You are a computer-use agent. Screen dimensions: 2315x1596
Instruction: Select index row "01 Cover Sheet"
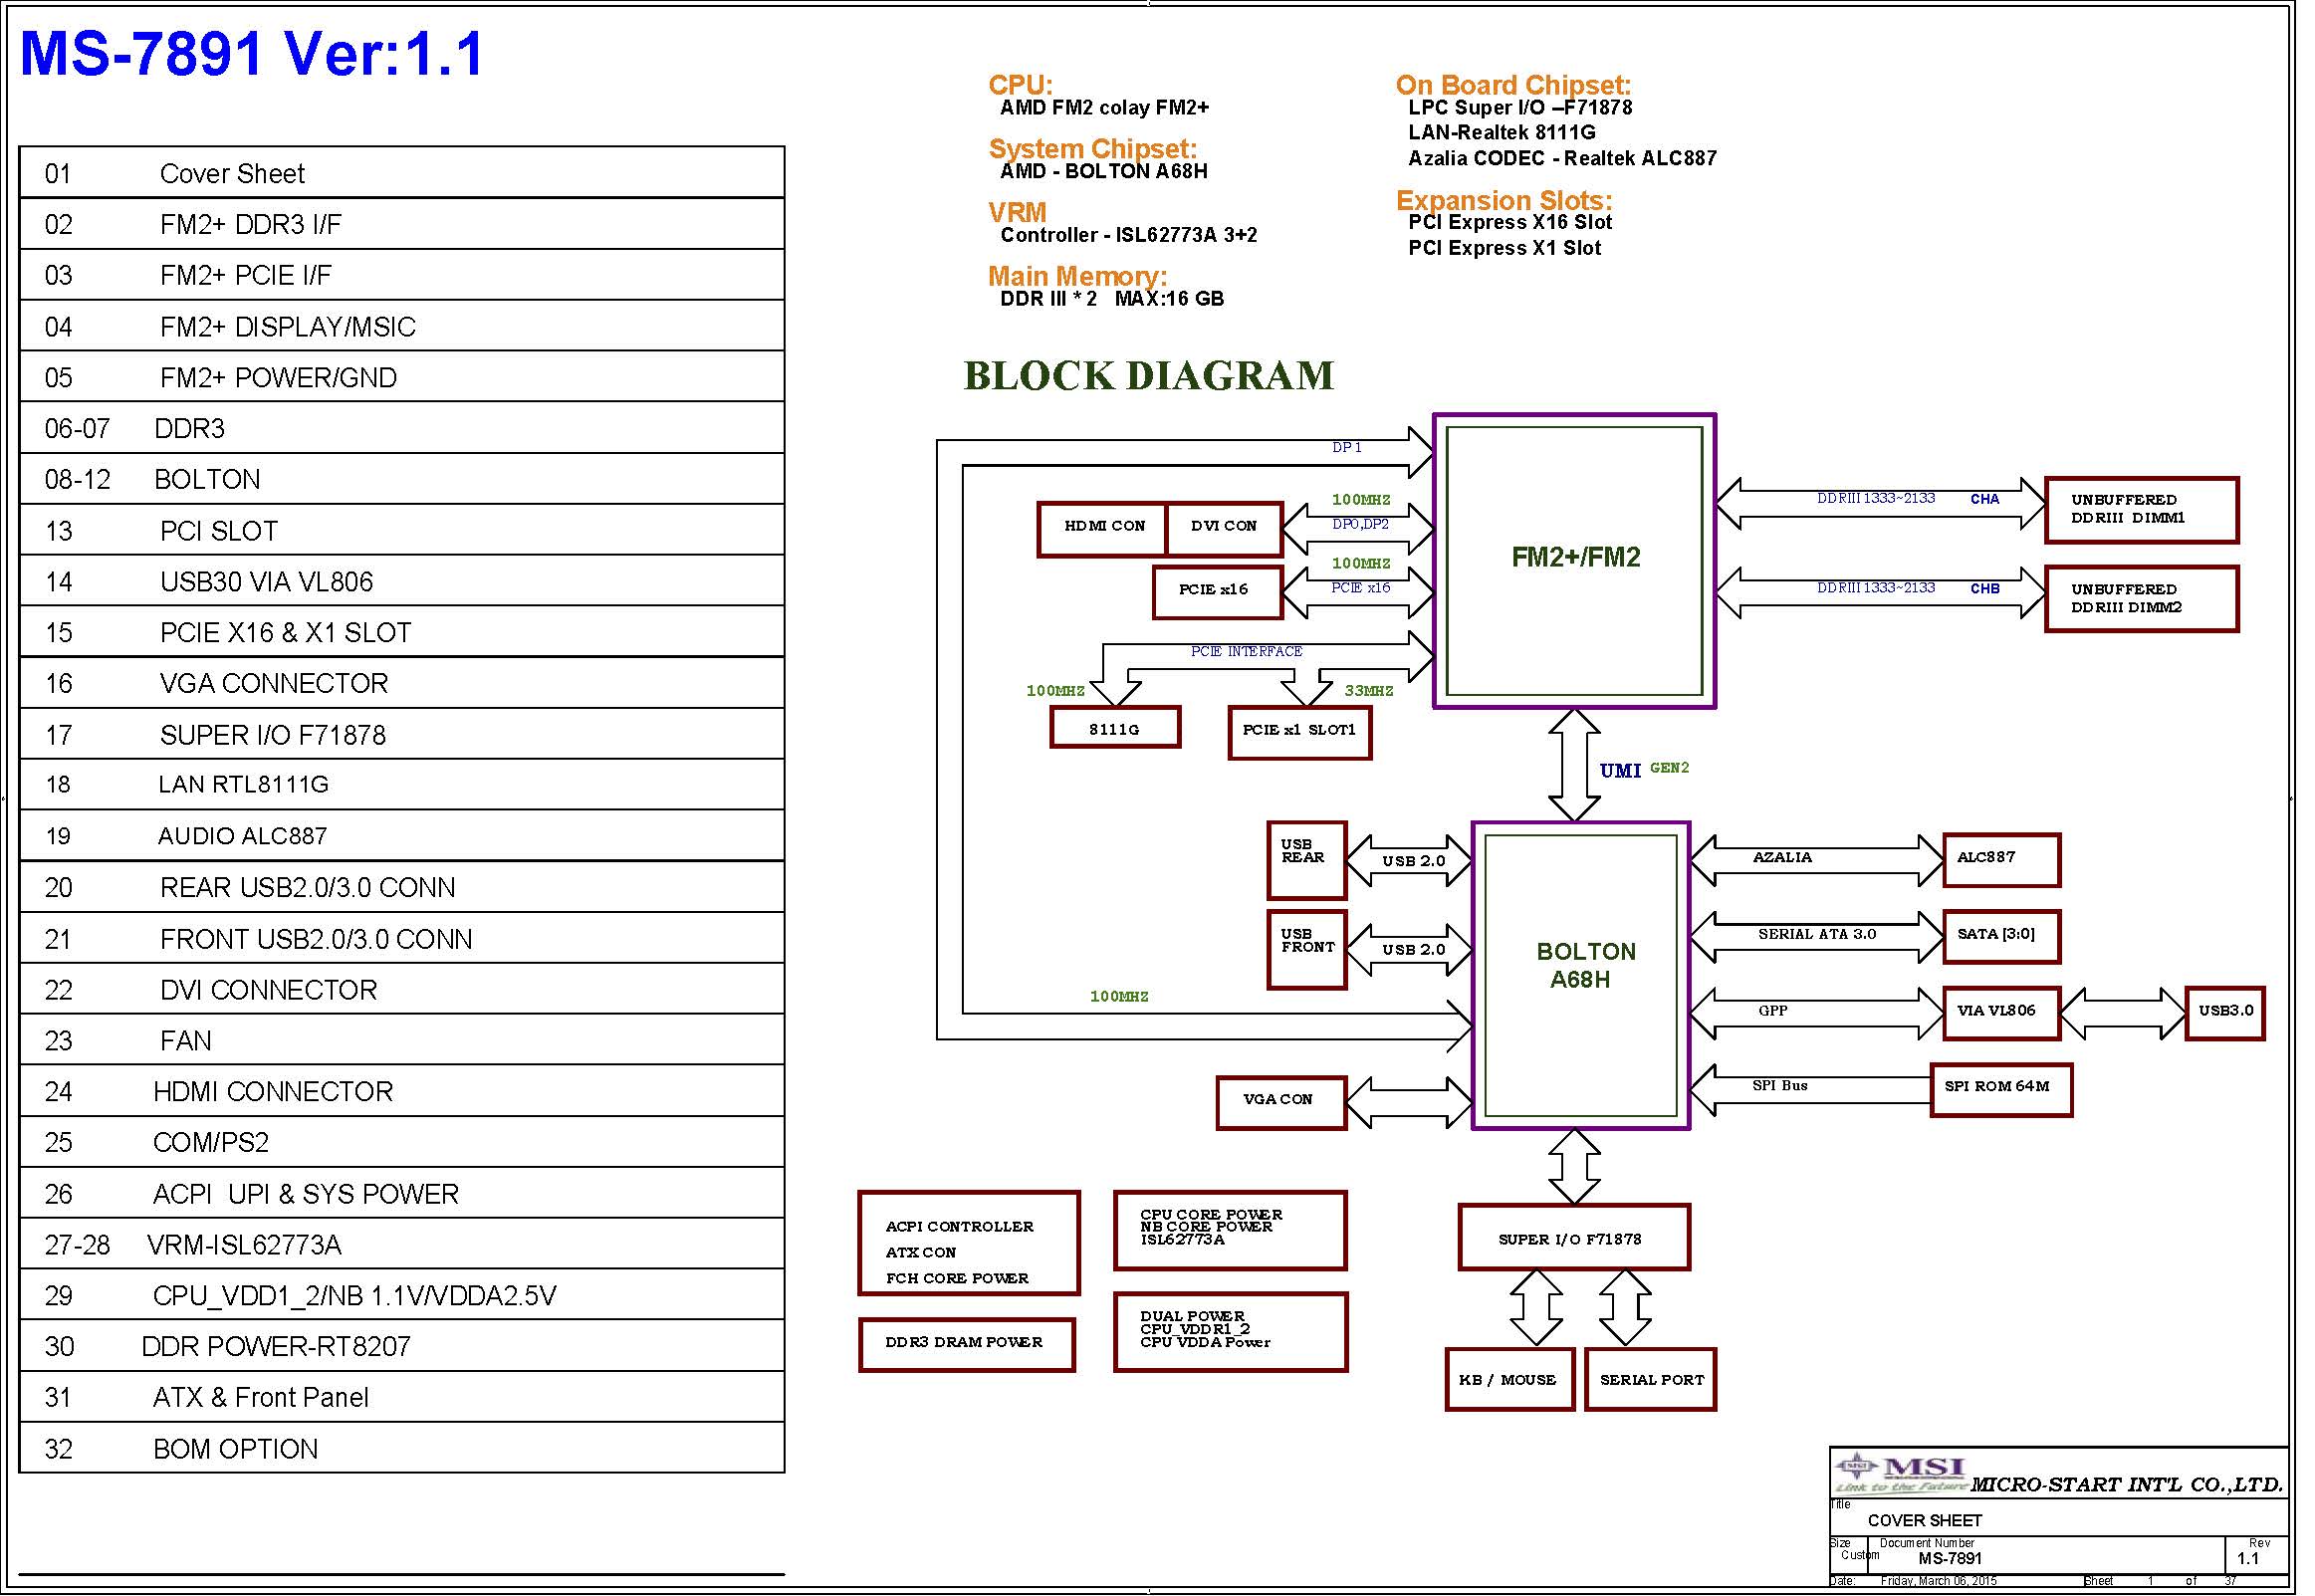tap(402, 173)
